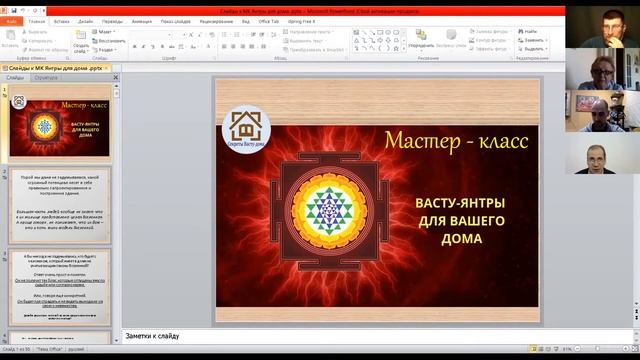
Task: Toggle center text alignment
Action: (233, 47)
